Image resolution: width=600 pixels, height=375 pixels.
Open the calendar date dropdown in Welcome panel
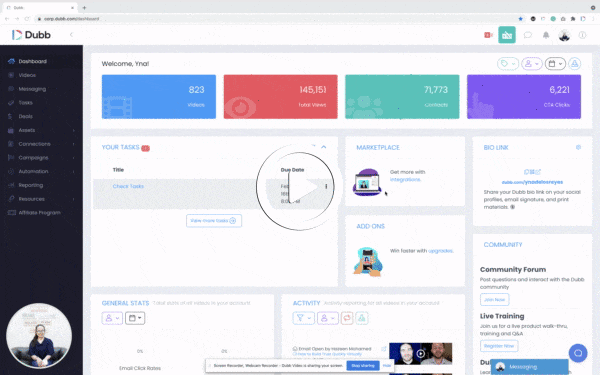(555, 64)
